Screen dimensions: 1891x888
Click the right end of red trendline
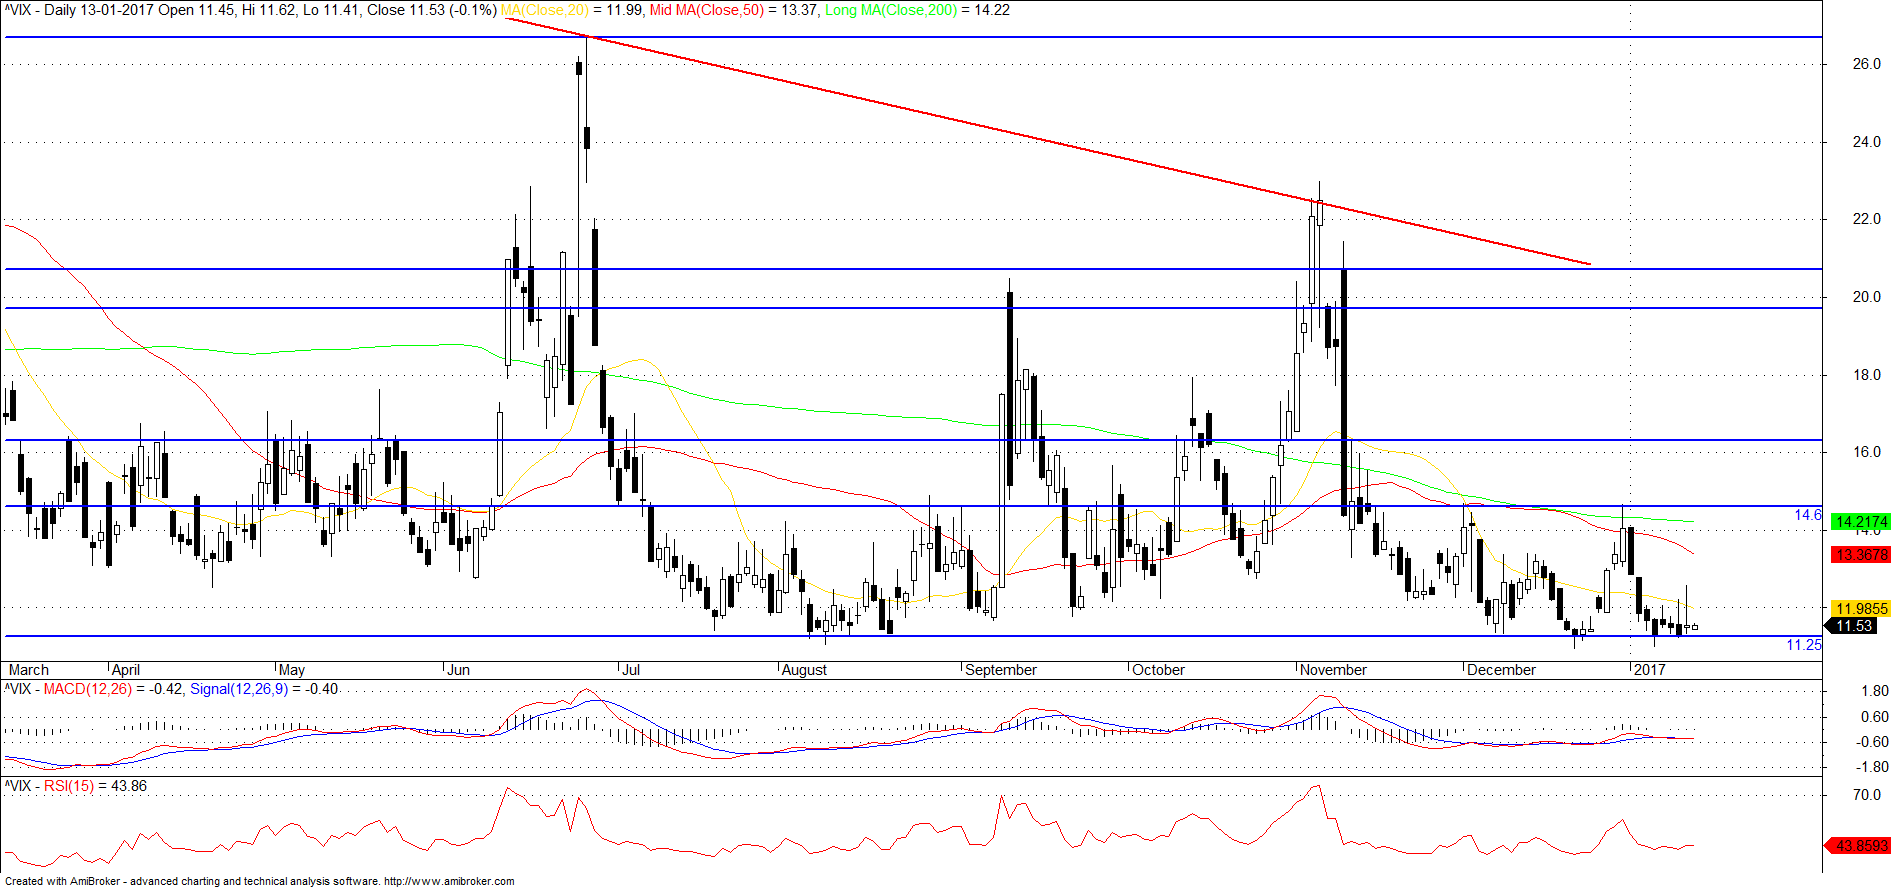[x=1589, y=264]
